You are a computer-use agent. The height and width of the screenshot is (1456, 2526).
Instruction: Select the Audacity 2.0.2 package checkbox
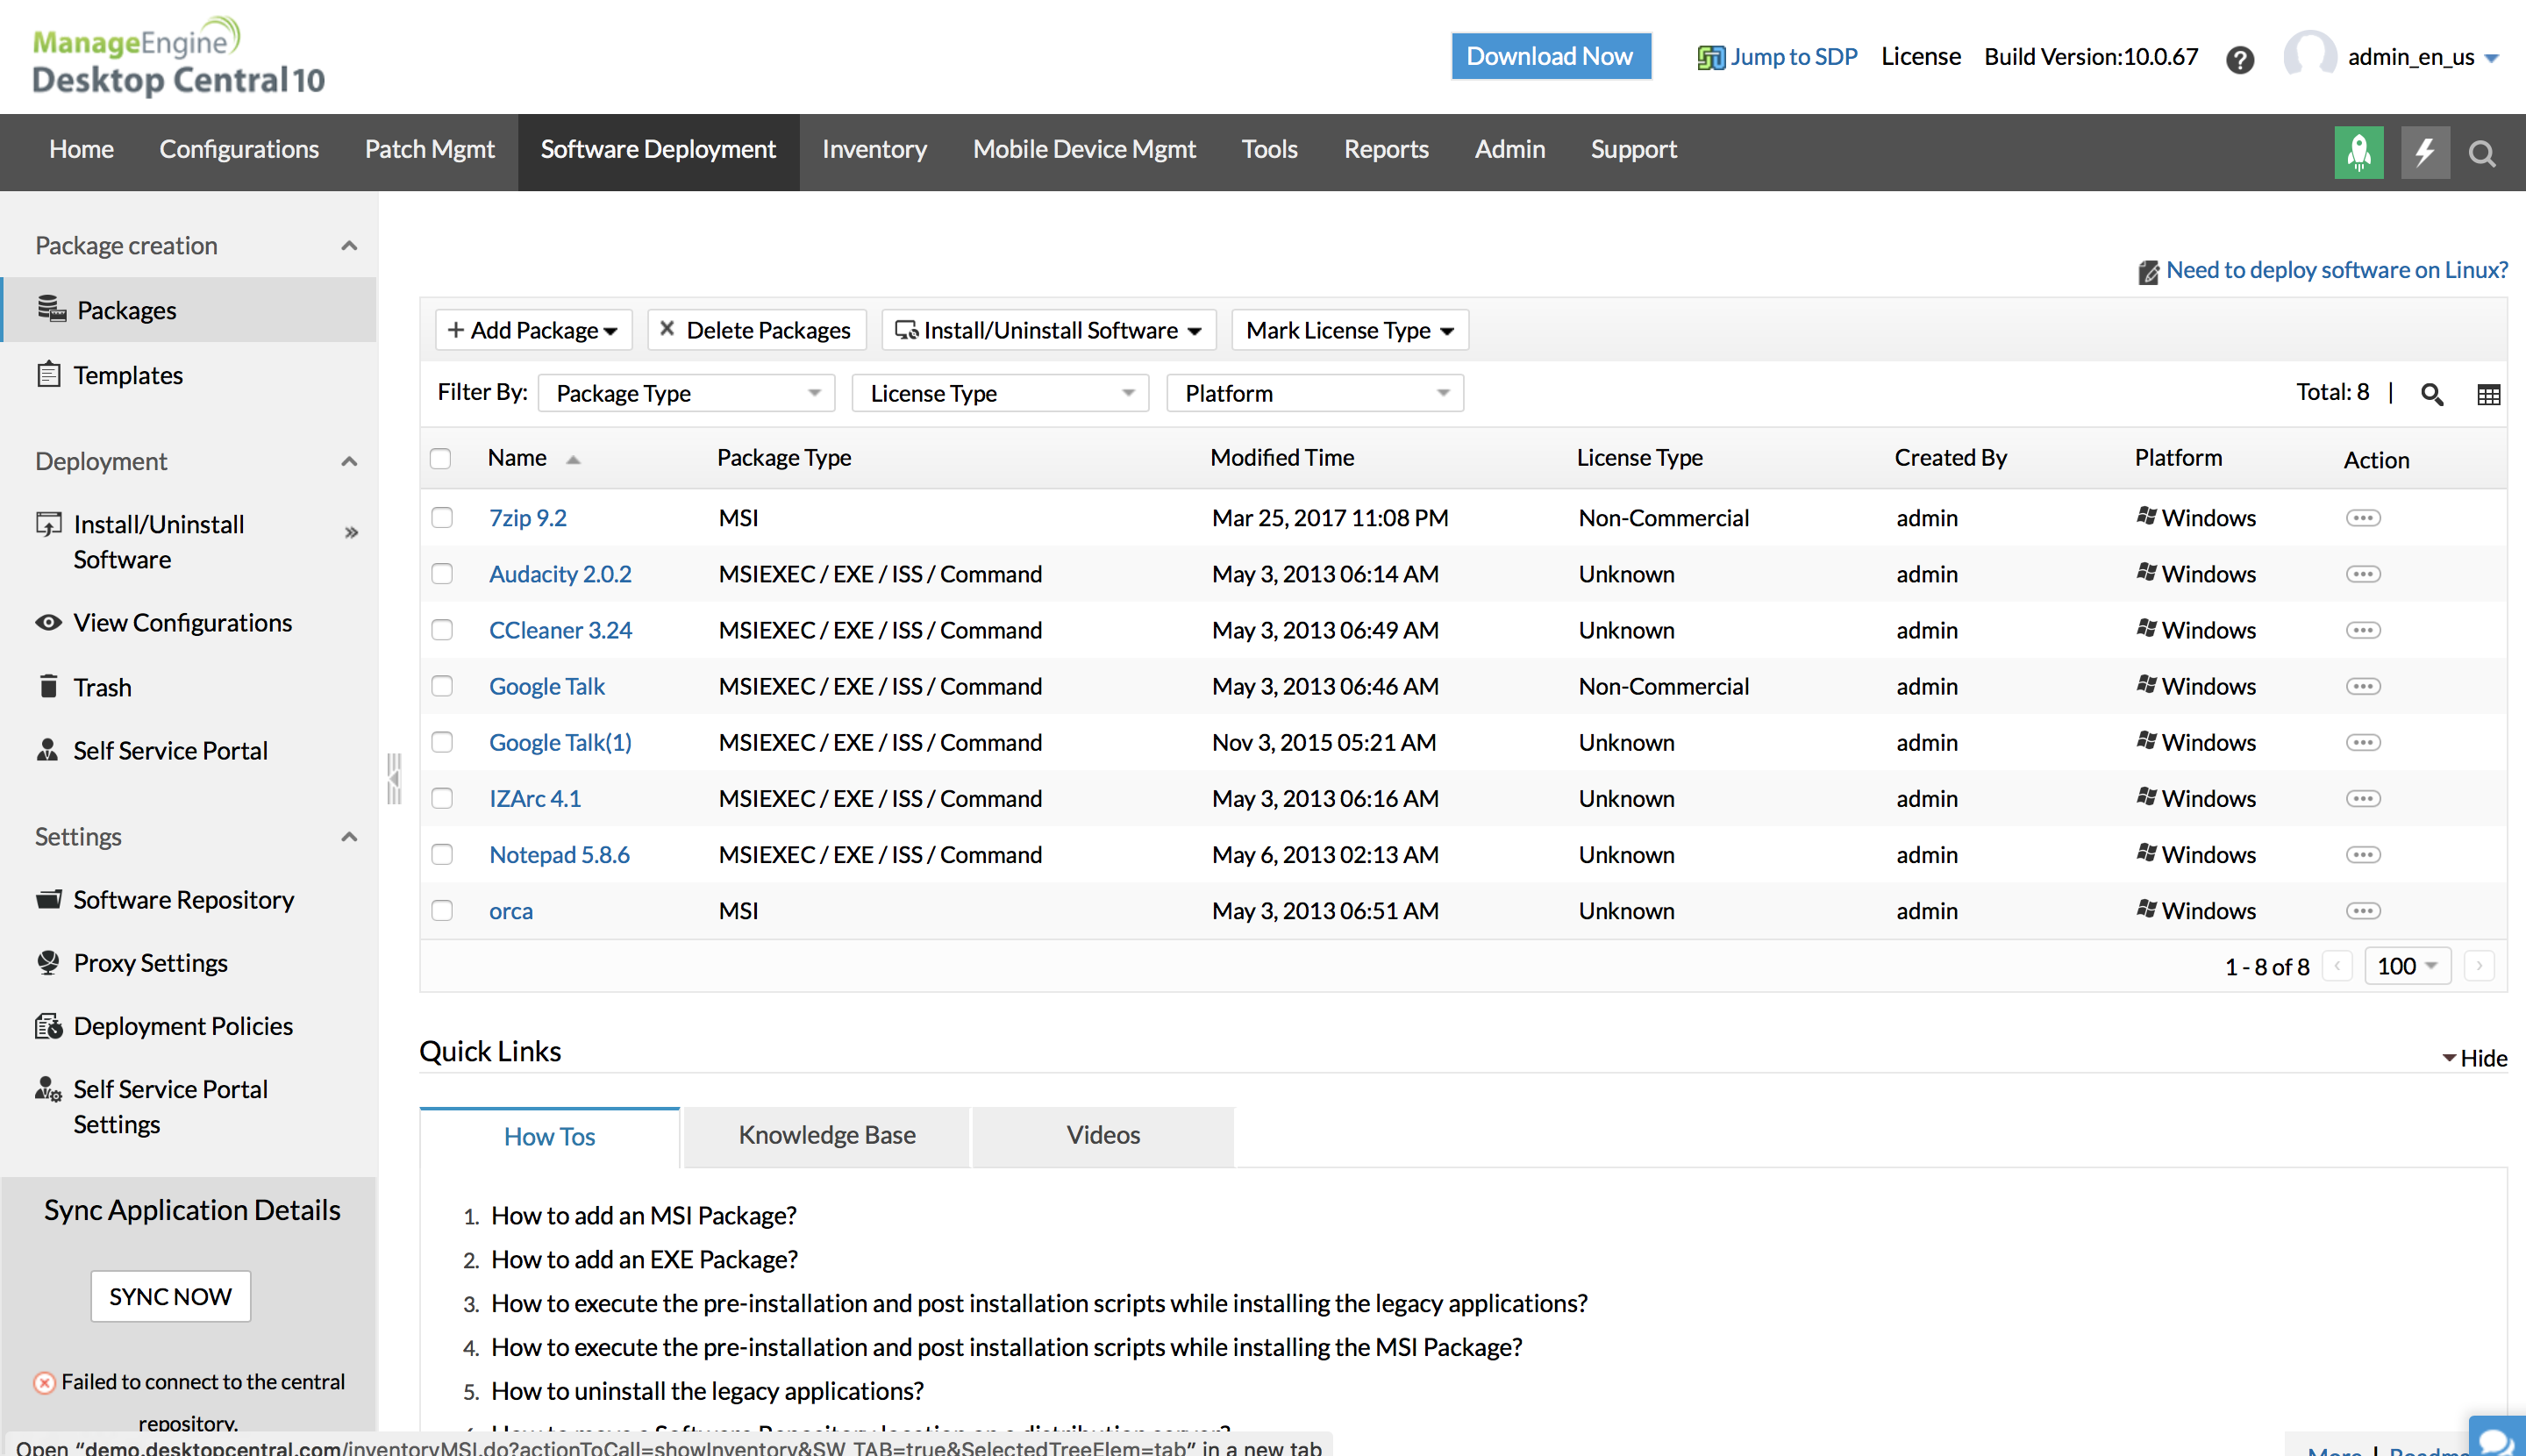pyautogui.click(x=442, y=574)
